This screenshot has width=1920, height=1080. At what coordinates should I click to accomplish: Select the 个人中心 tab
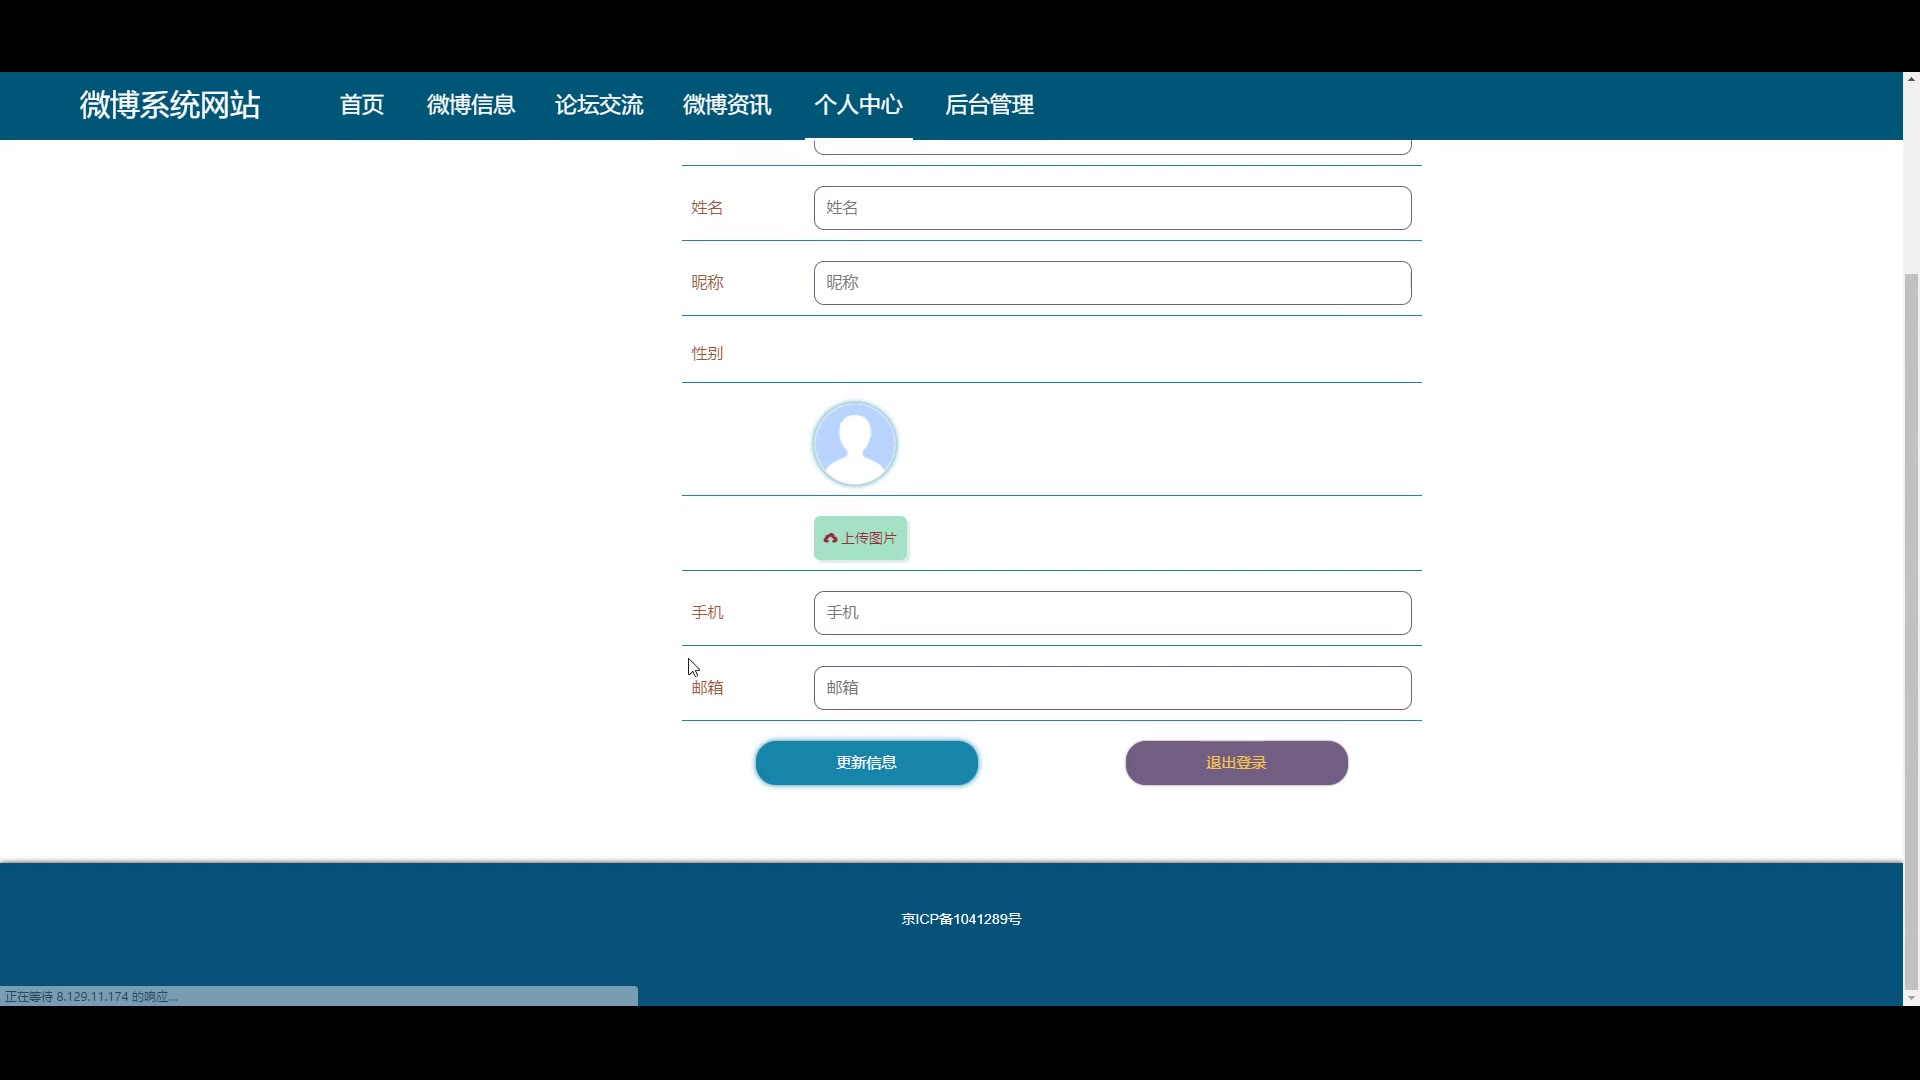pos(858,105)
